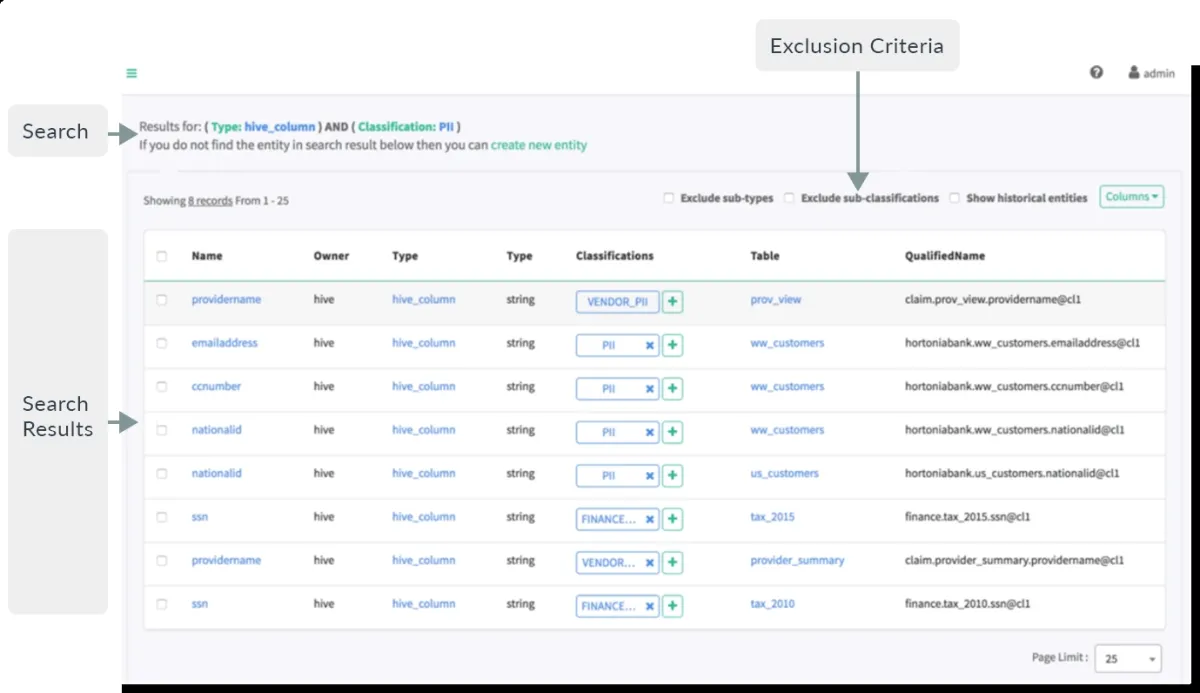The width and height of the screenshot is (1200, 693).
Task: Add classification to us_customers nationalid row
Action: coord(672,475)
